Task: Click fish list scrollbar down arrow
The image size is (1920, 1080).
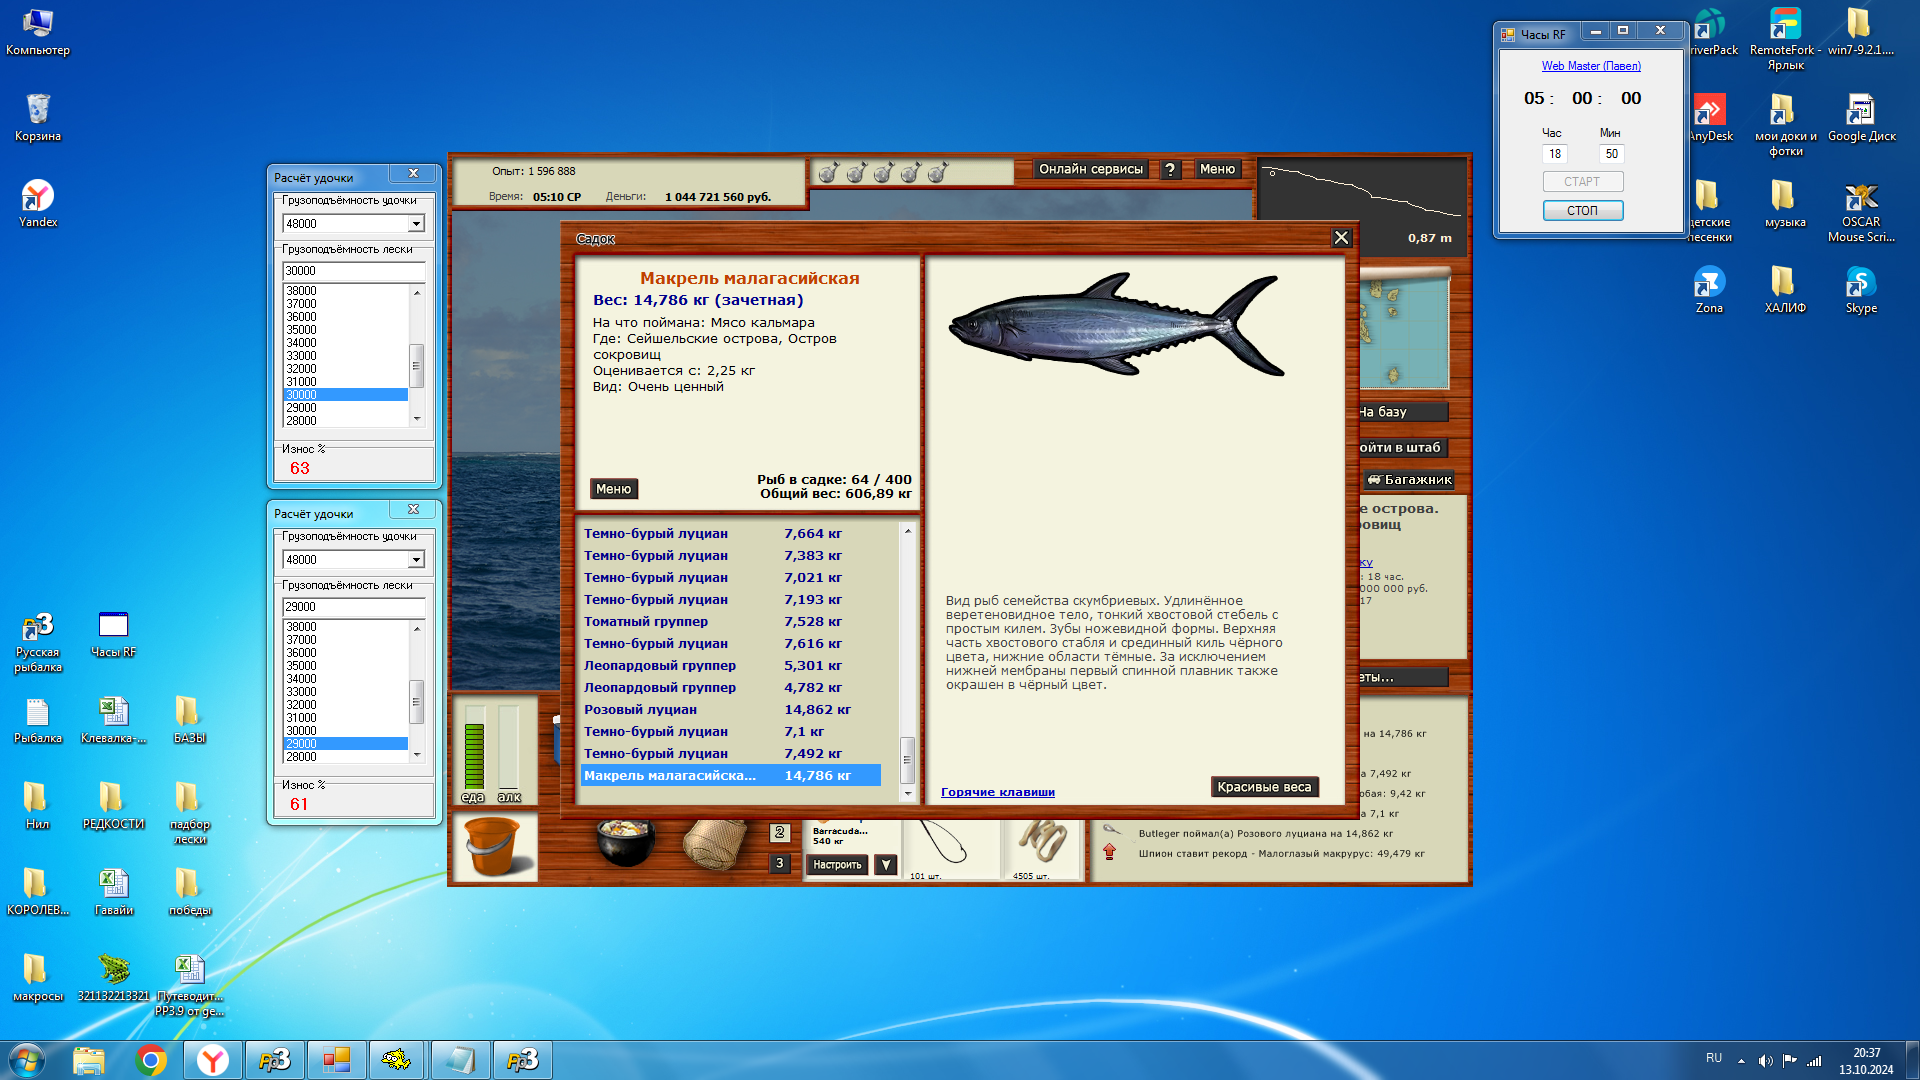Action: point(908,793)
